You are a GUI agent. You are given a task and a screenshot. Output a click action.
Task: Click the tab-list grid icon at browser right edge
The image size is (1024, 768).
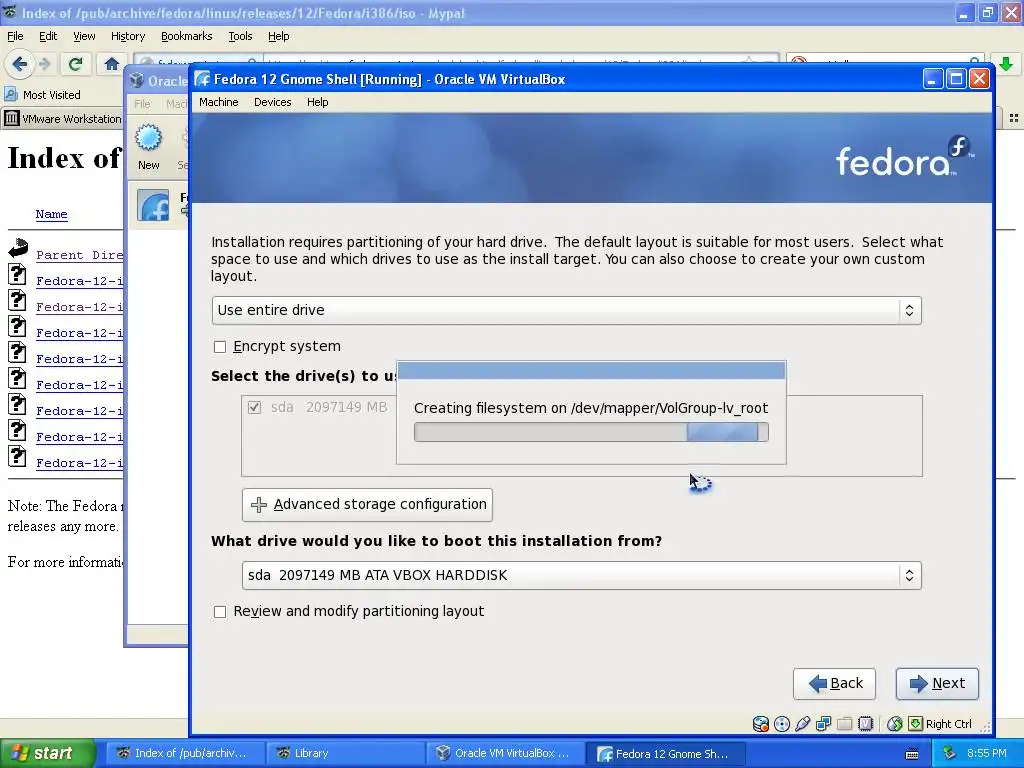tap(1014, 118)
